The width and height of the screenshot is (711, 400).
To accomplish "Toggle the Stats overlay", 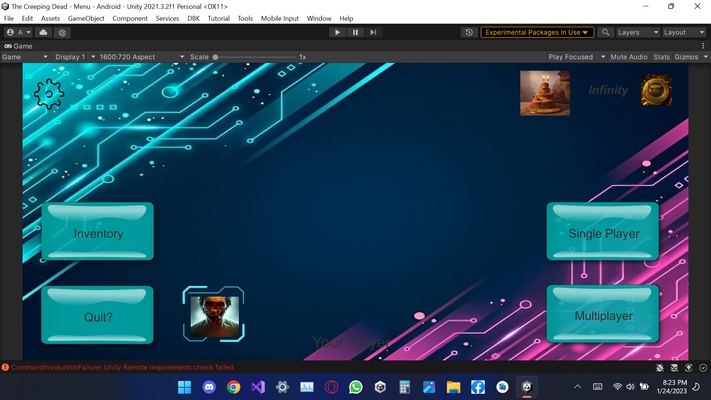I will tap(661, 57).
